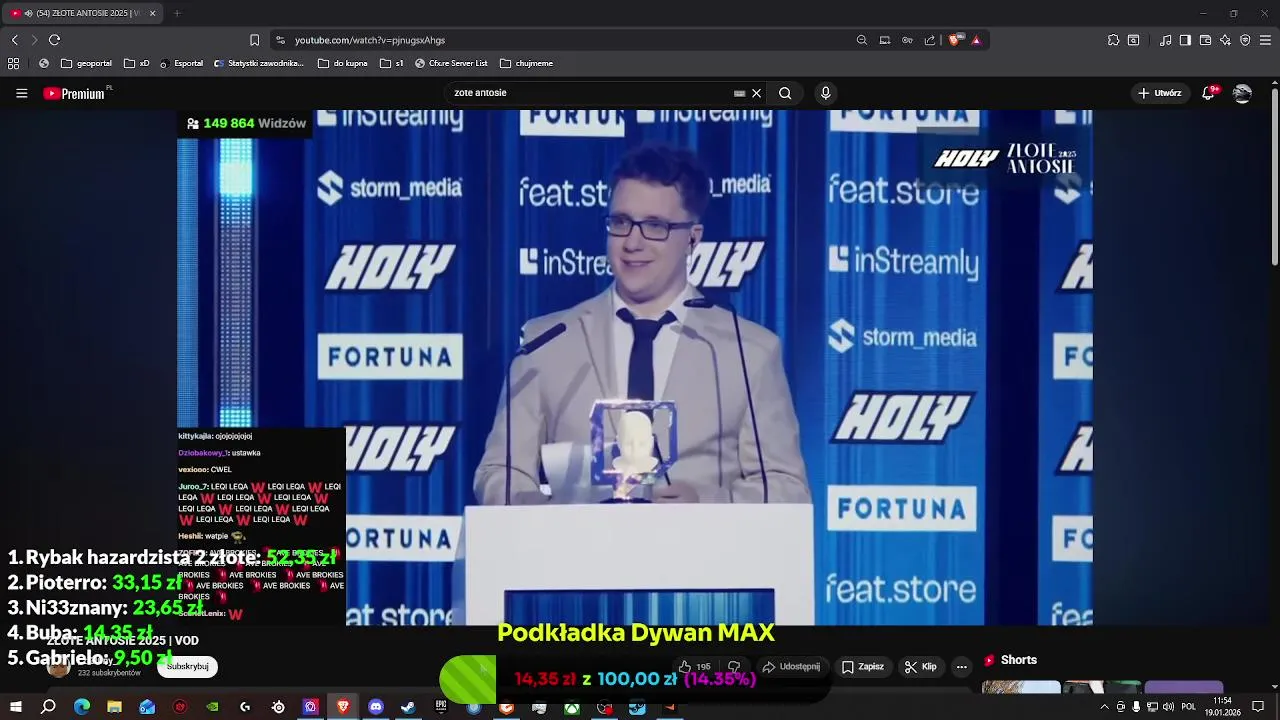Open the browser main menu
The image size is (1280, 720).
pos(1265,40)
